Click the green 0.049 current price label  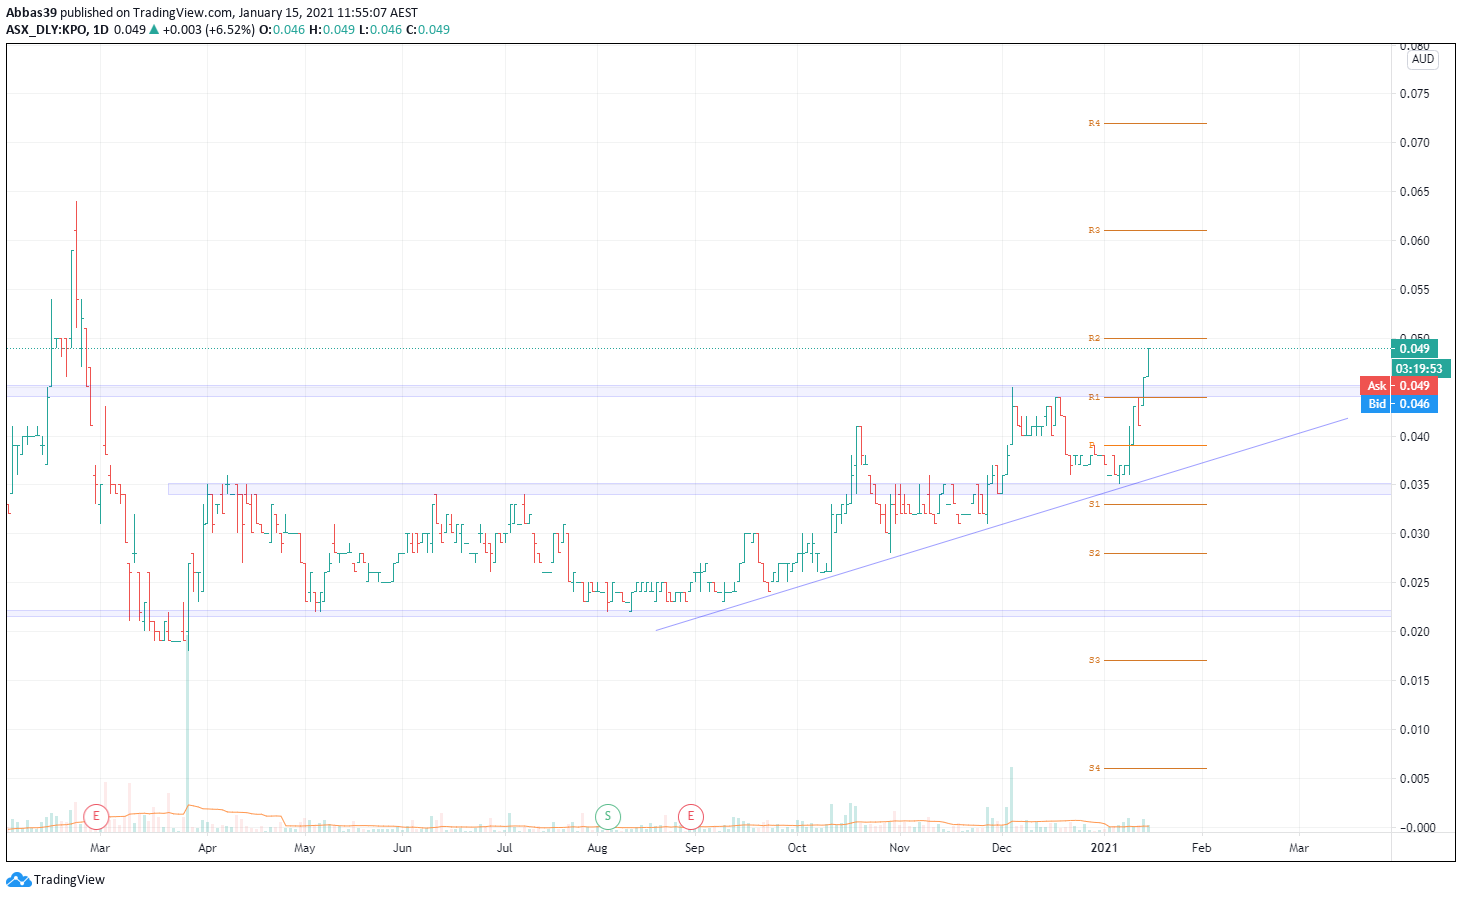1414,349
